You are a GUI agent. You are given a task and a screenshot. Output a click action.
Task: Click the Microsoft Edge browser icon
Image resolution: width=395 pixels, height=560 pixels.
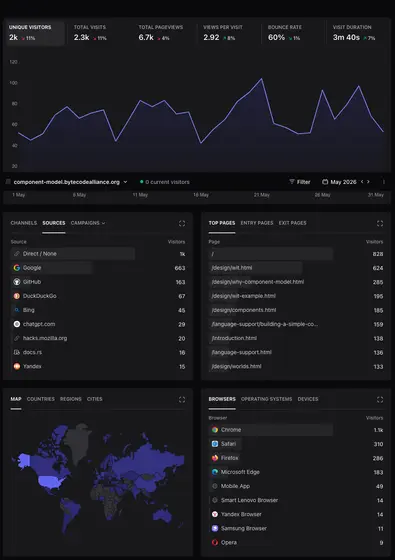[x=215, y=472]
